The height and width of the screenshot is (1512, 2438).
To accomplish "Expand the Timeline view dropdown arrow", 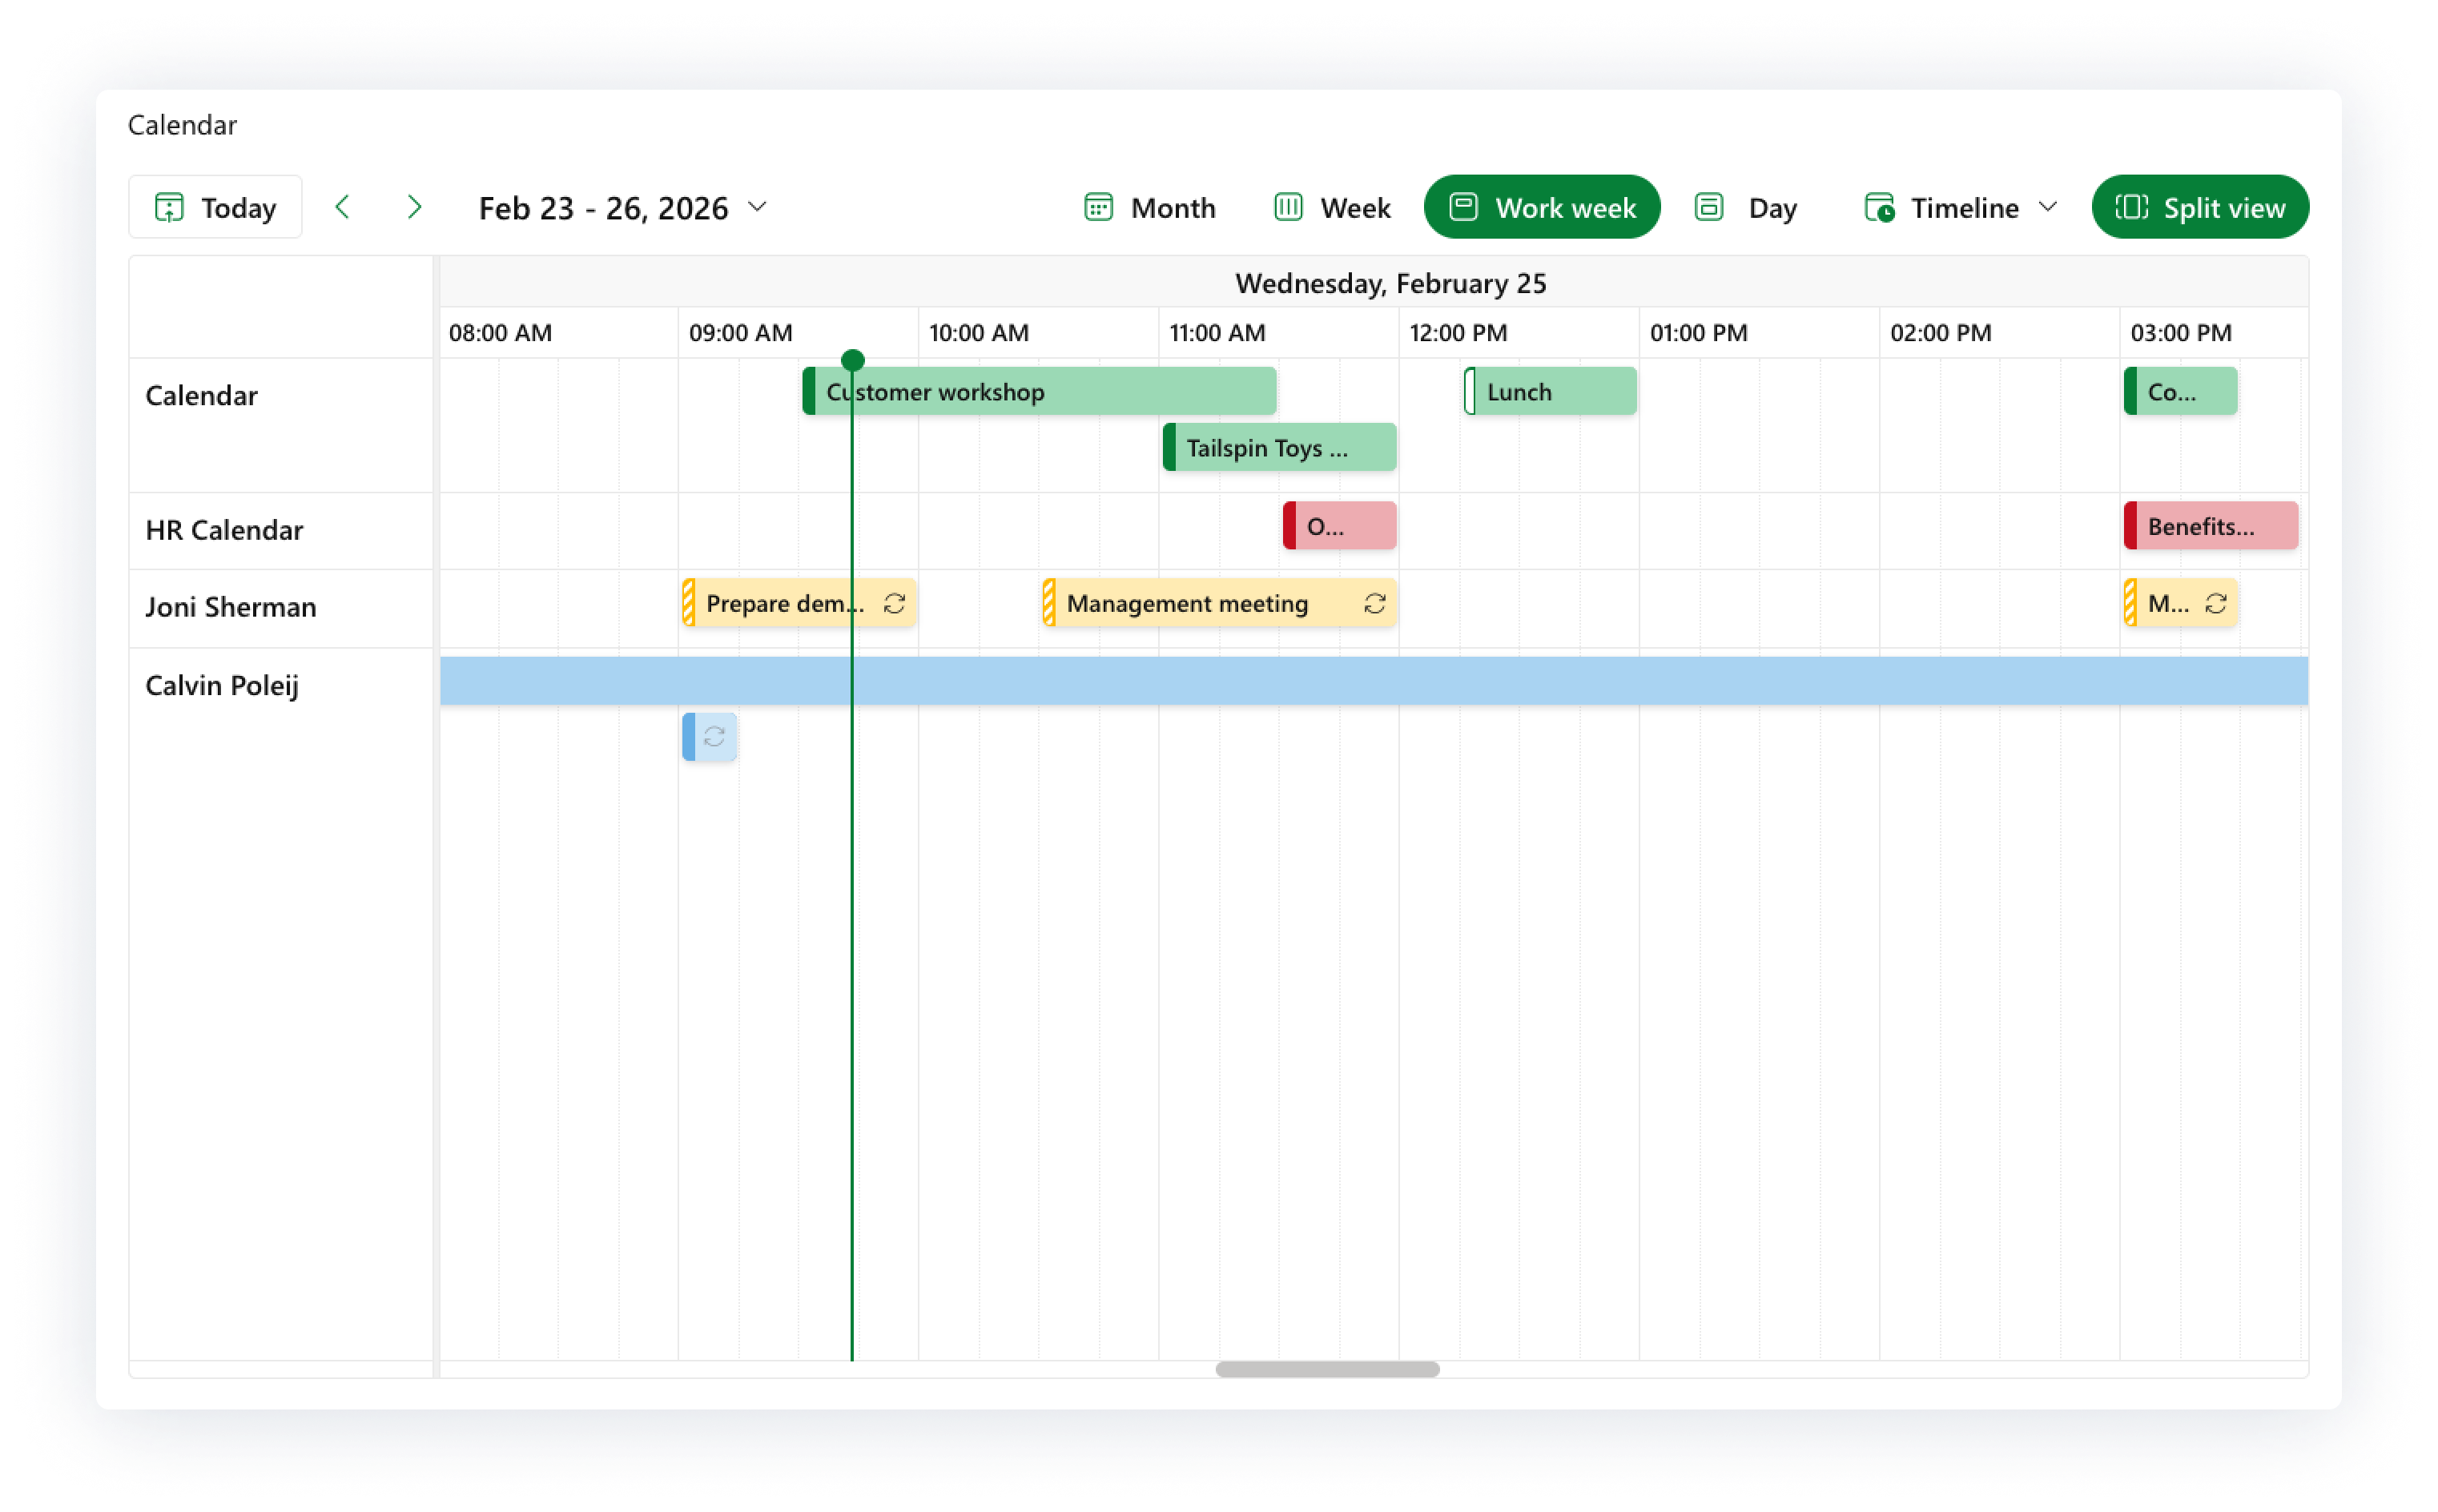I will pos(2048,206).
